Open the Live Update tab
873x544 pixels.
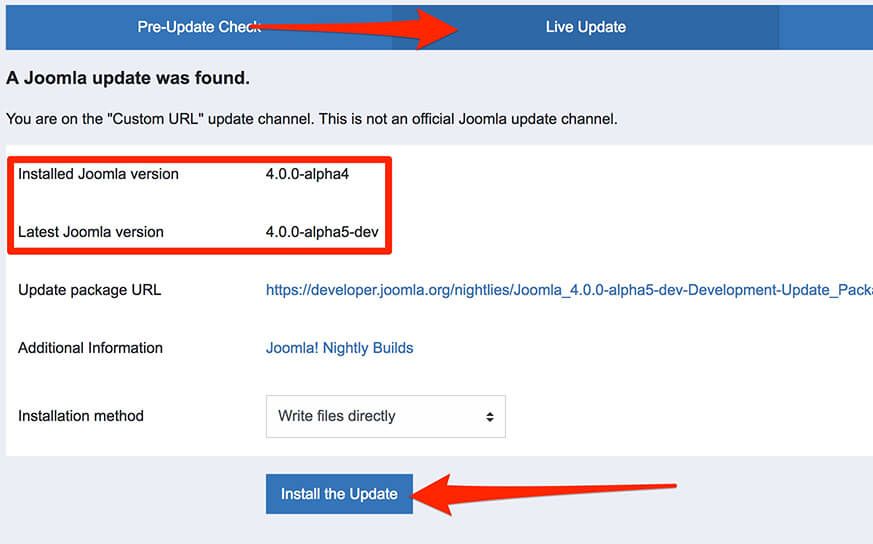click(585, 27)
